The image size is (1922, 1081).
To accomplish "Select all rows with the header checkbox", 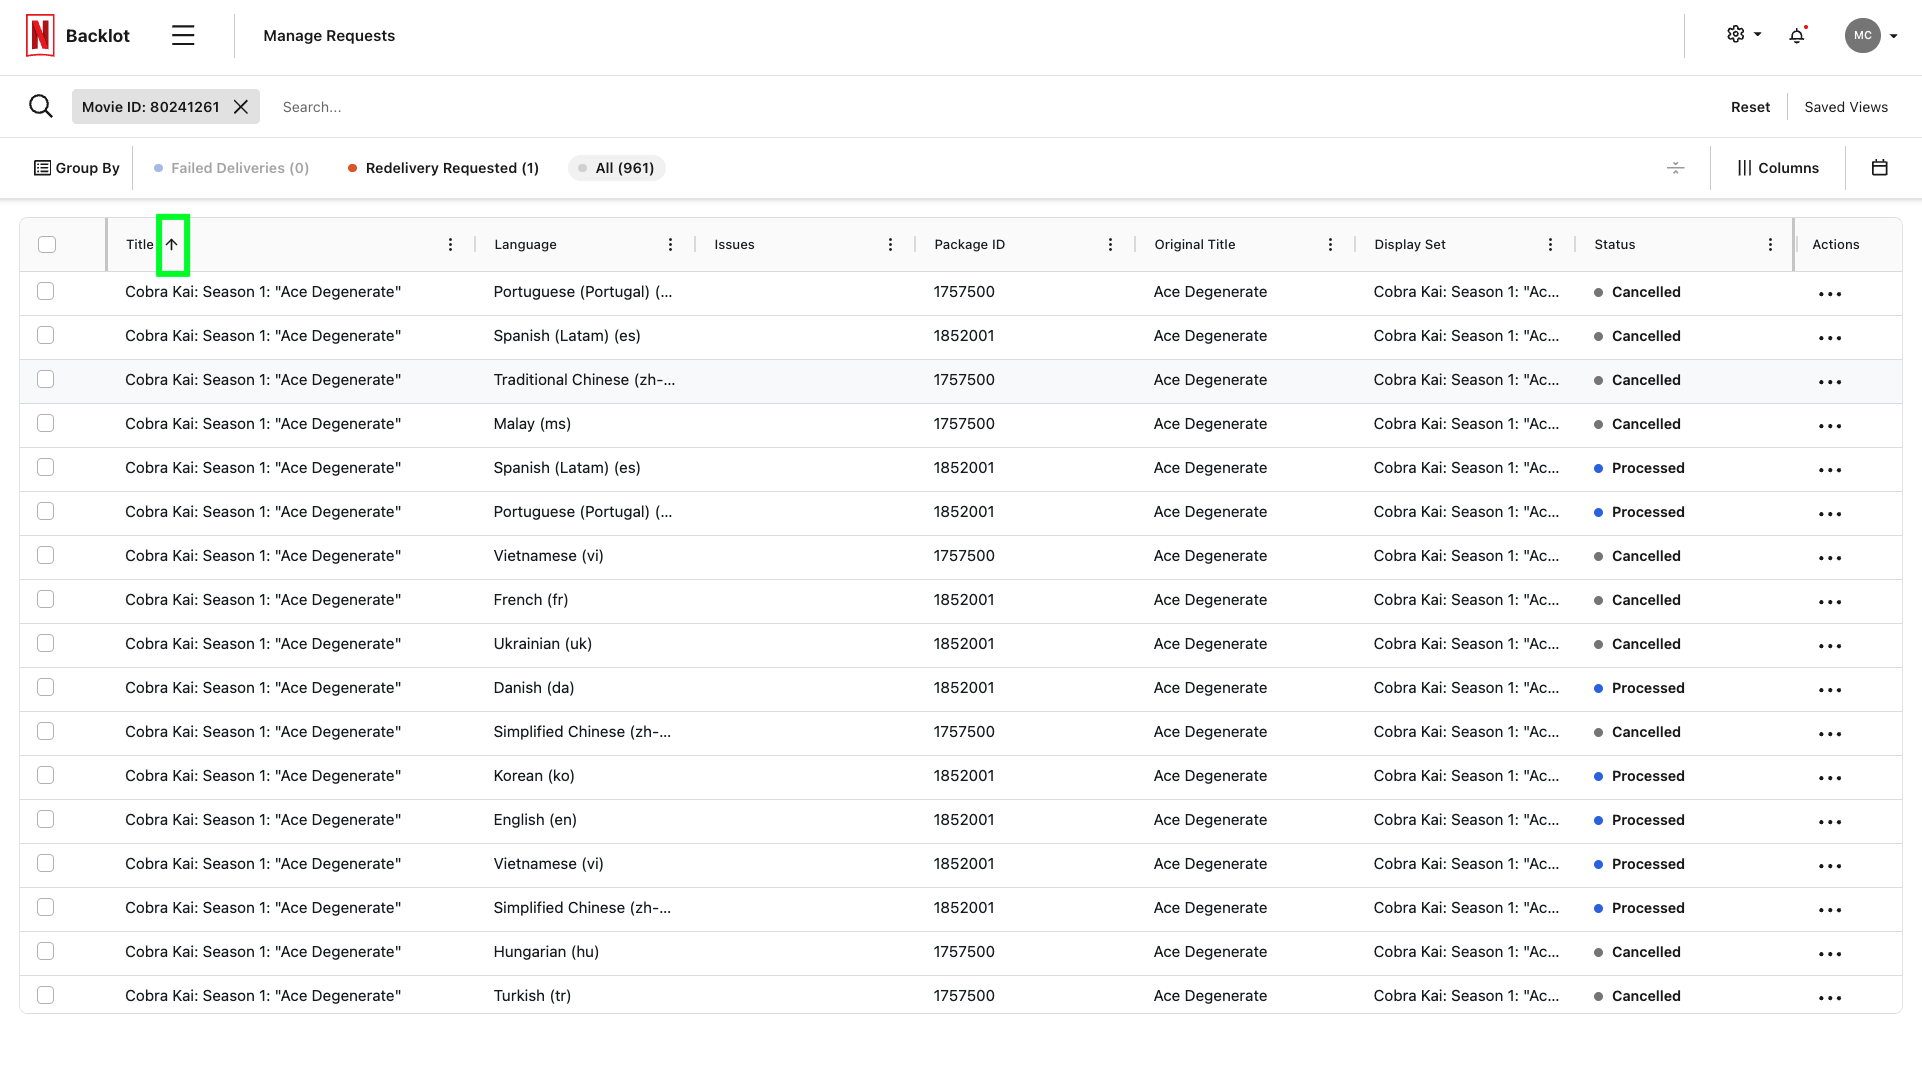I will coord(45,243).
